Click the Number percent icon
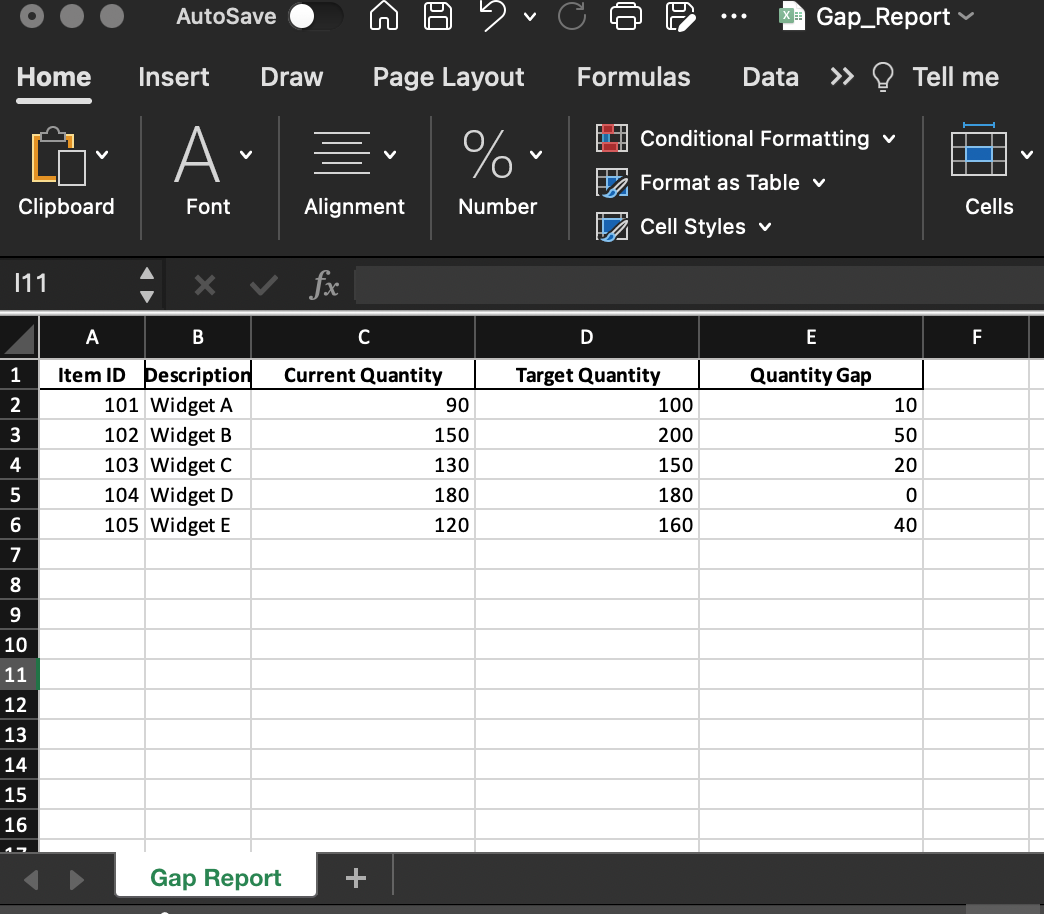This screenshot has width=1044, height=914. 487,157
